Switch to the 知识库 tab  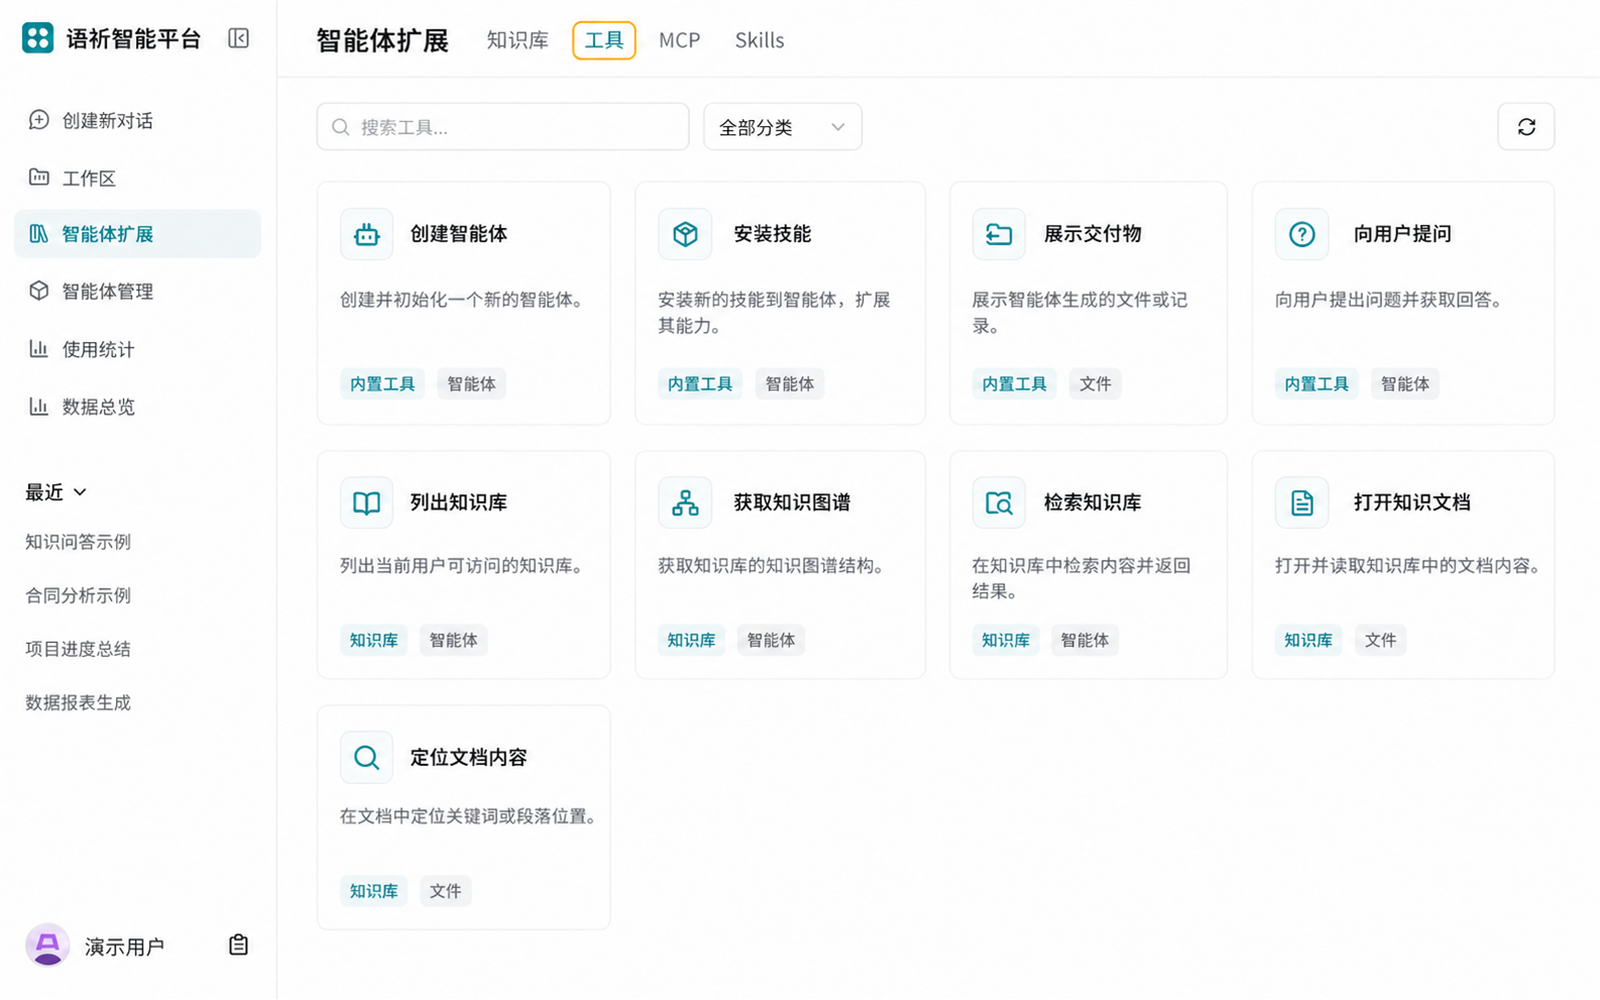517,40
